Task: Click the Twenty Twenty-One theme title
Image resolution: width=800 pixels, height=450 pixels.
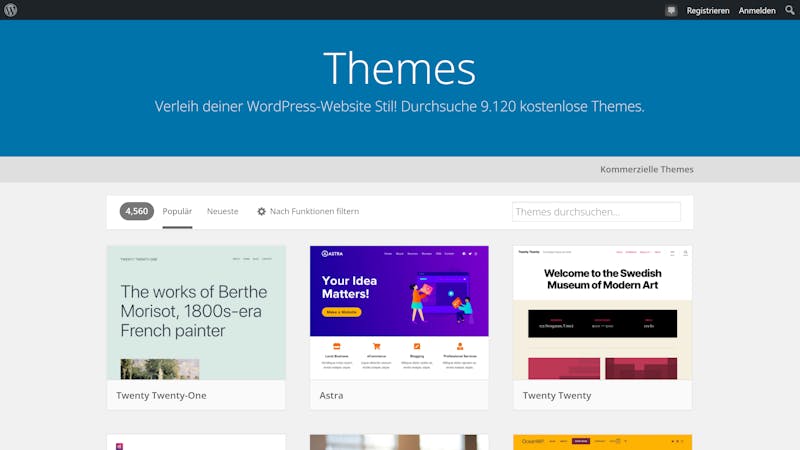Action: [161, 395]
